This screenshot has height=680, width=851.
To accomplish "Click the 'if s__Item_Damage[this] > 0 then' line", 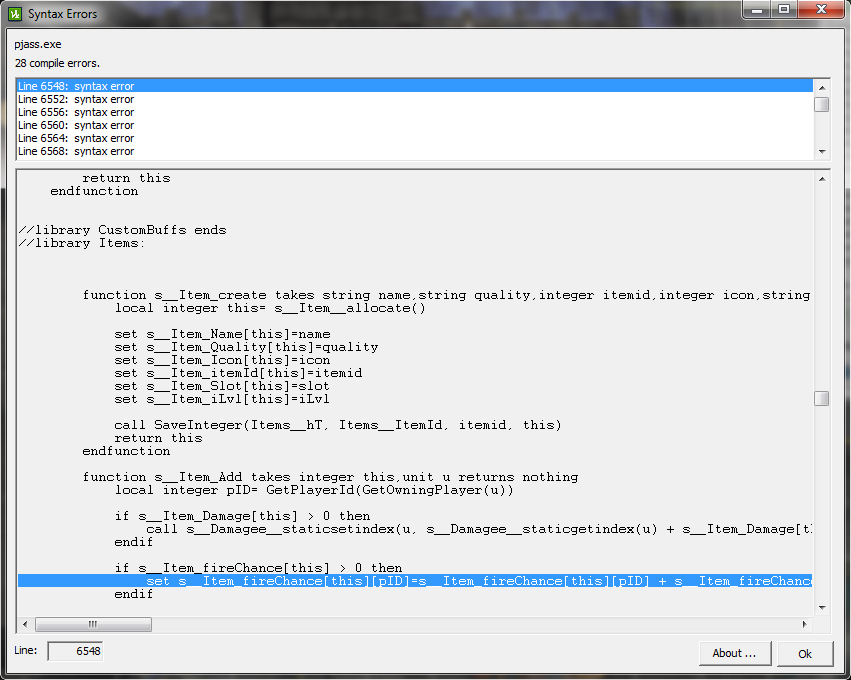I will pyautogui.click(x=242, y=516).
